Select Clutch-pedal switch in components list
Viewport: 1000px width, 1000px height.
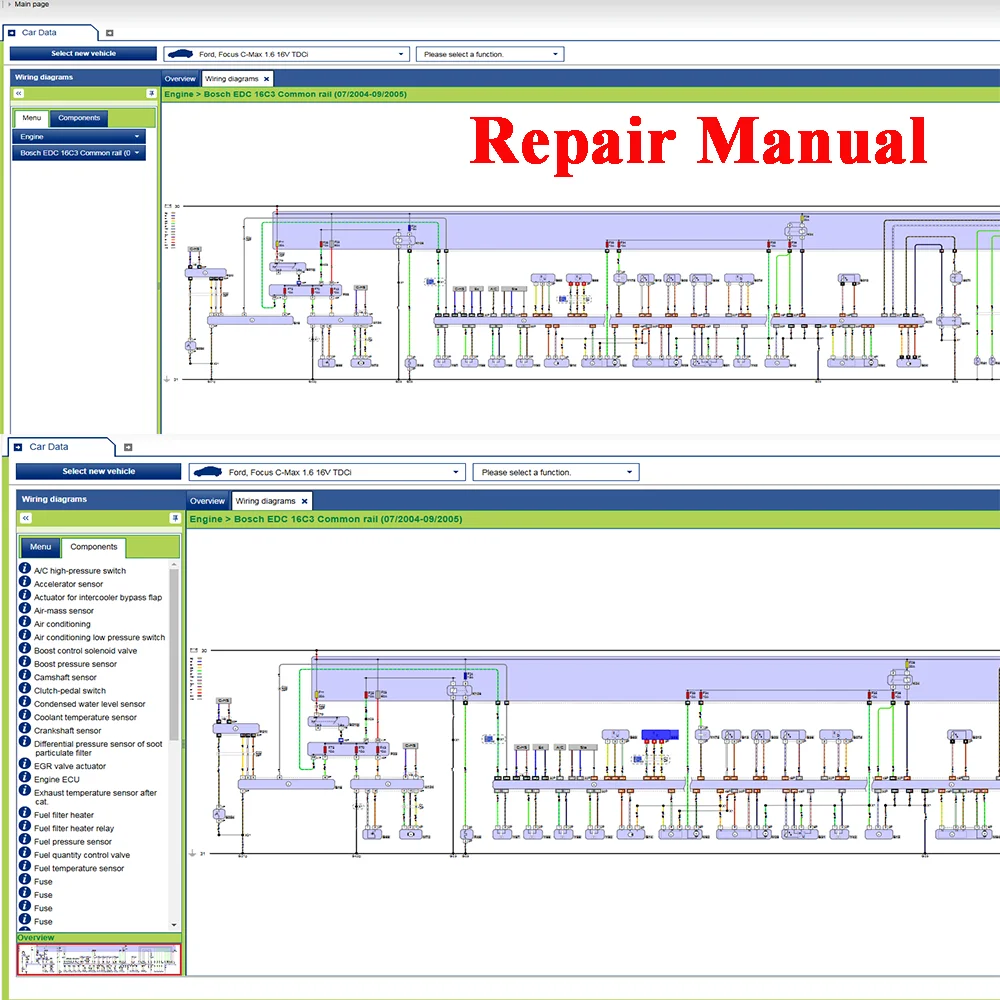click(70, 690)
